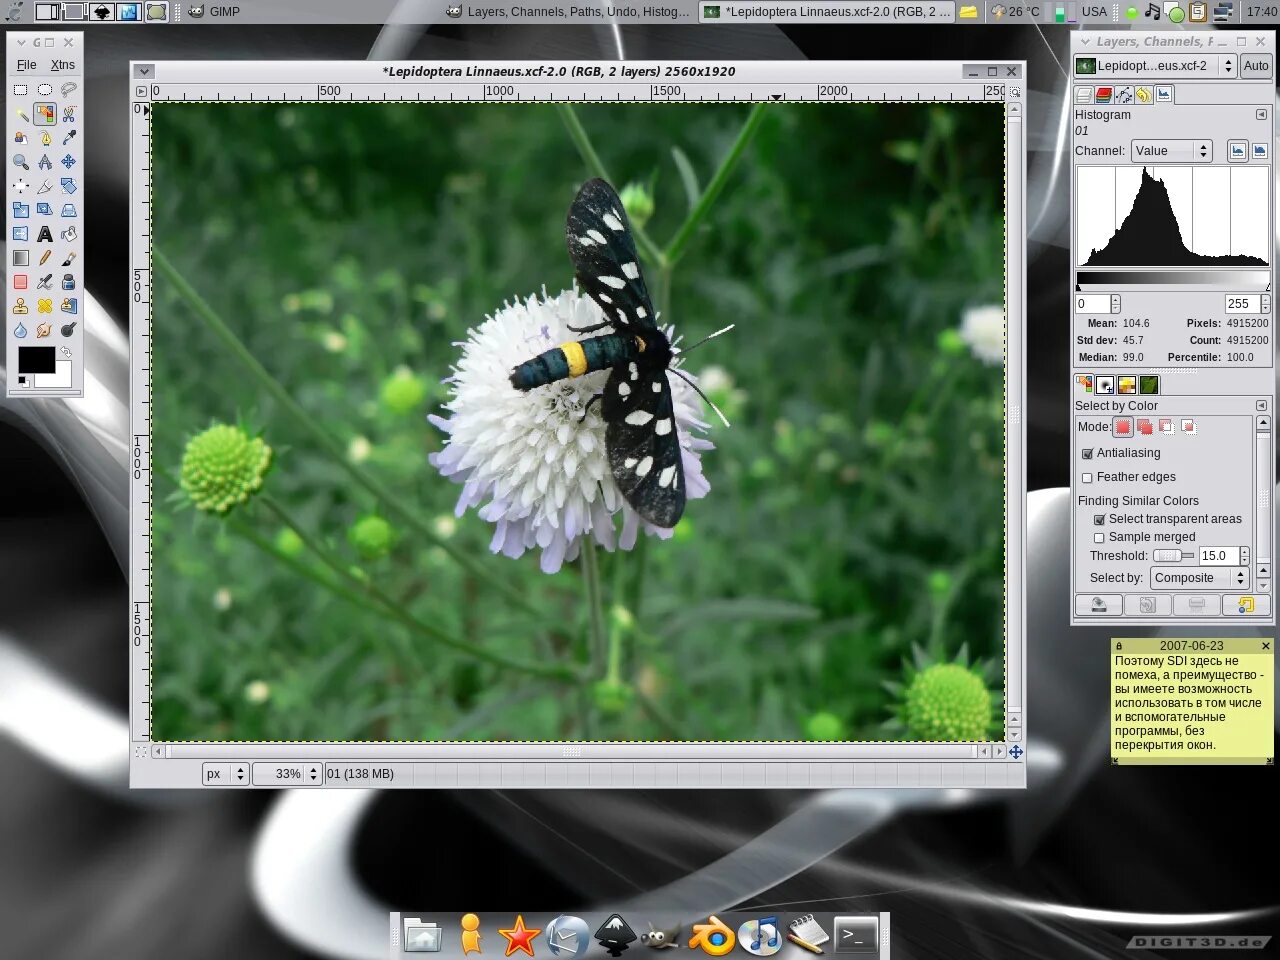
Task: Select the Flip tool
Action: pos(20,234)
